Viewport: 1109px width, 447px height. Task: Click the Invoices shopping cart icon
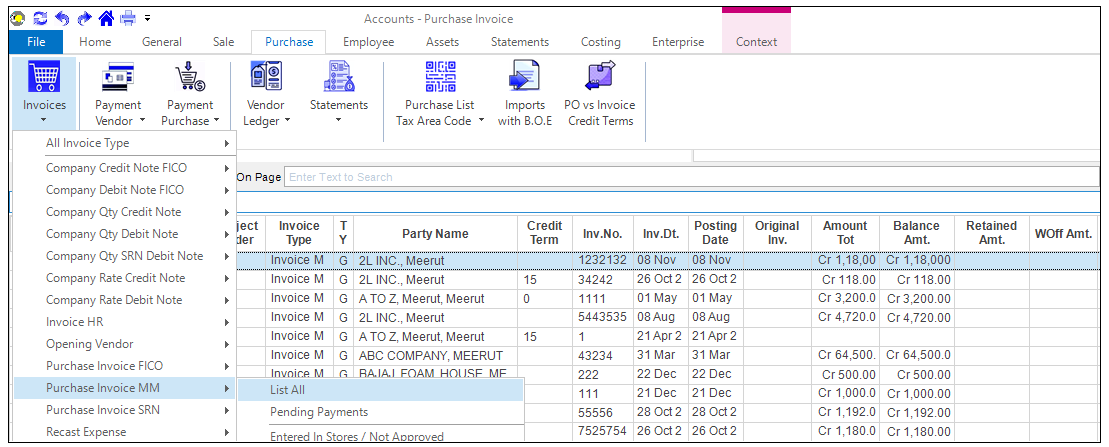pyautogui.click(x=44, y=77)
